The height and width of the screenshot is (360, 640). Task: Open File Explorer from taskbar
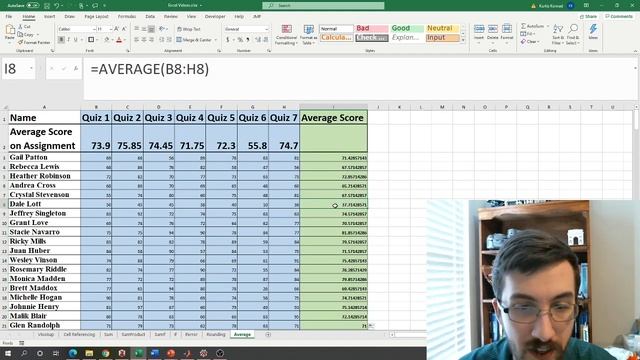point(89,353)
